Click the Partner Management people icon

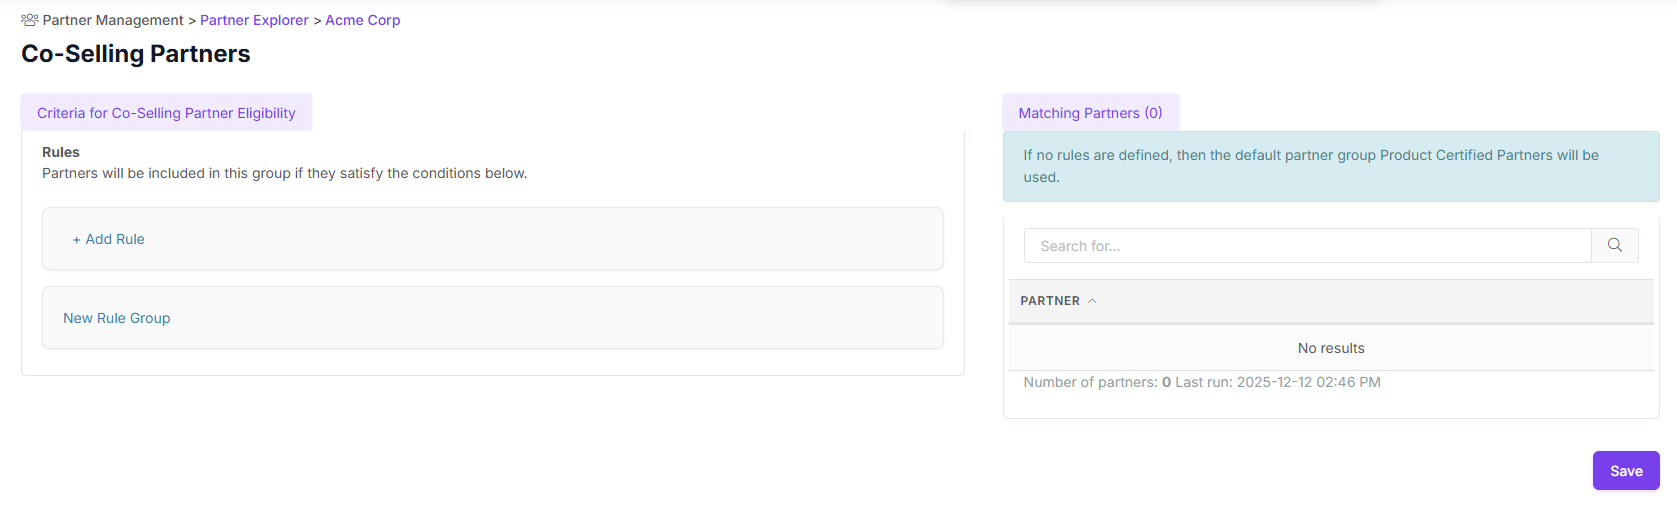[30, 20]
